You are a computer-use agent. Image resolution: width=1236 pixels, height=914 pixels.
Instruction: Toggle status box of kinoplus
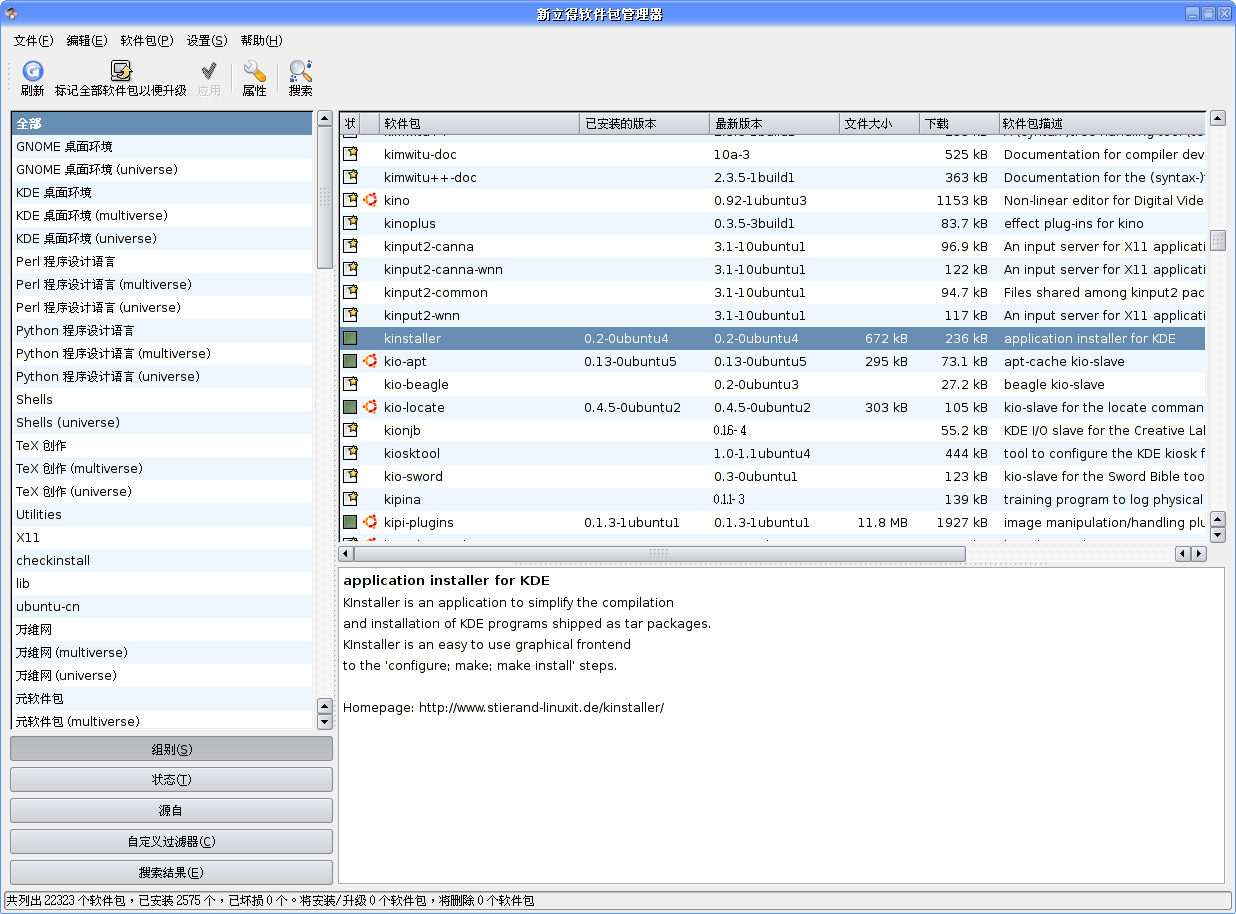click(x=350, y=223)
